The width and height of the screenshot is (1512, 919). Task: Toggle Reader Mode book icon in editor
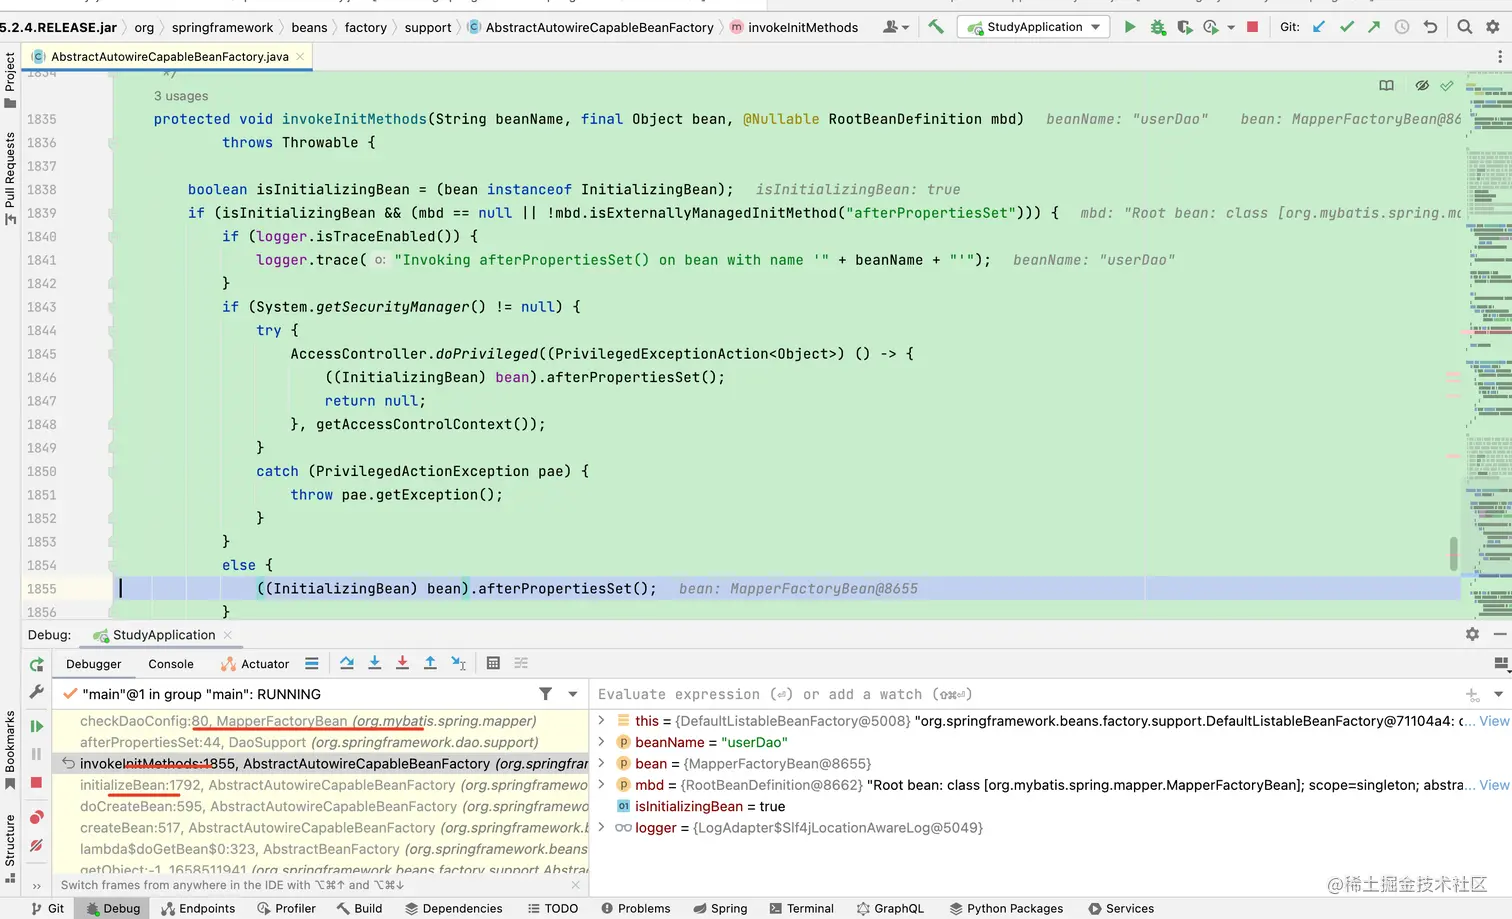pyautogui.click(x=1386, y=86)
